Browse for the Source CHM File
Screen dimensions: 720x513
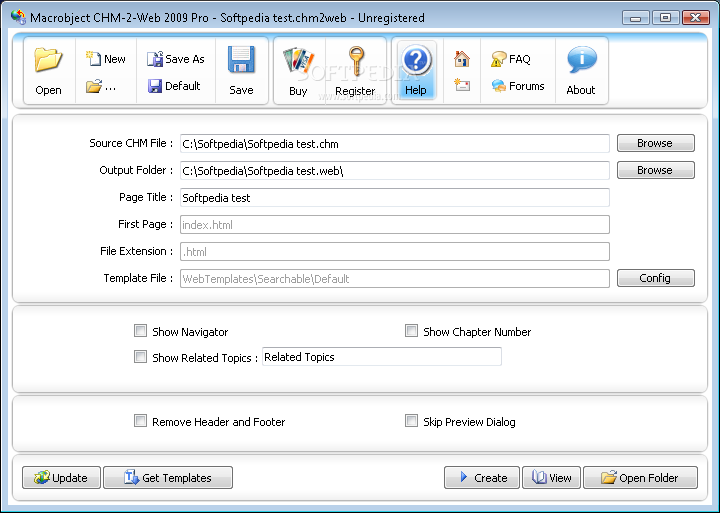pyautogui.click(x=656, y=143)
